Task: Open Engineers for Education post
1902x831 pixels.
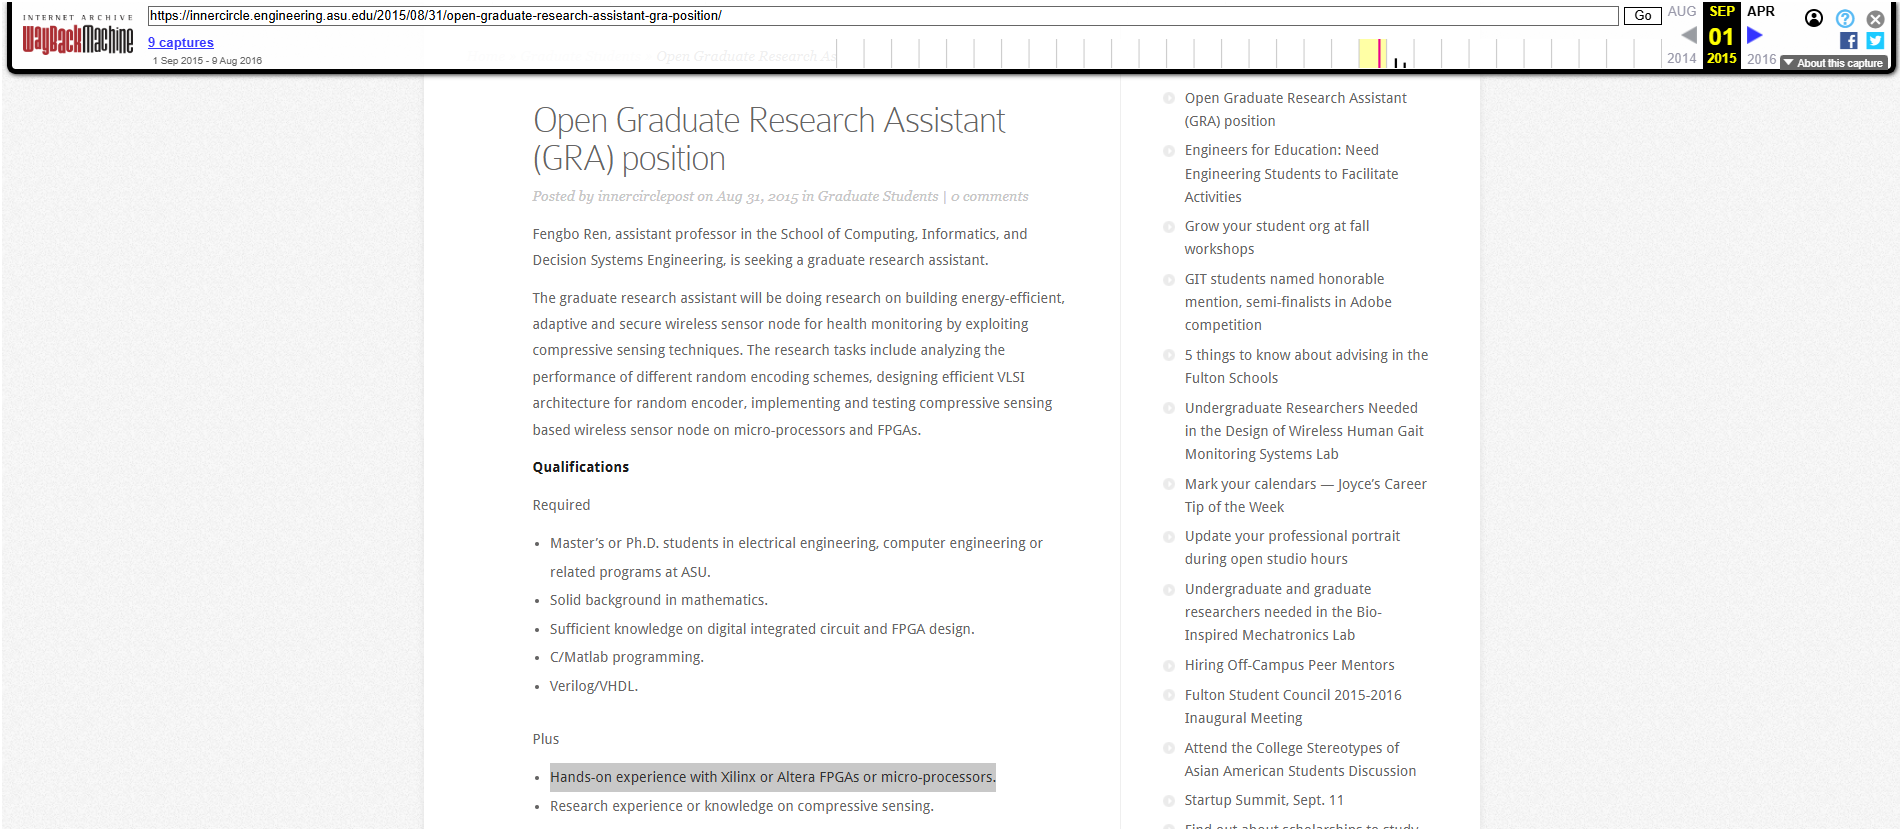Action: (1291, 174)
